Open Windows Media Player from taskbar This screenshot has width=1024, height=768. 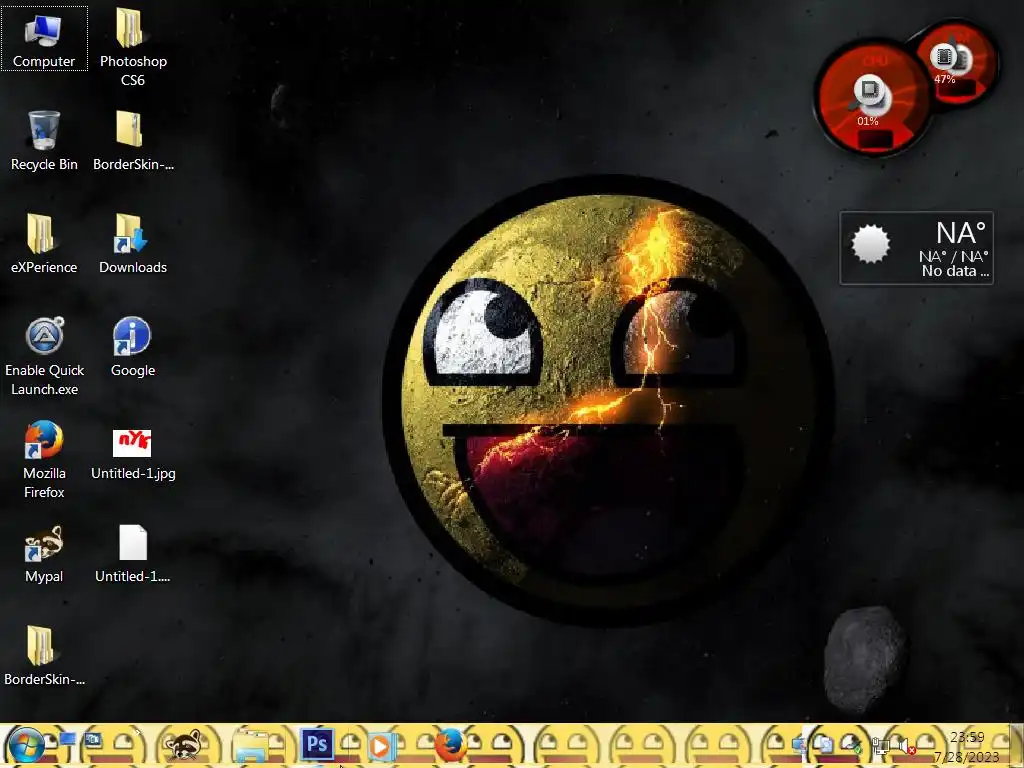coord(381,746)
